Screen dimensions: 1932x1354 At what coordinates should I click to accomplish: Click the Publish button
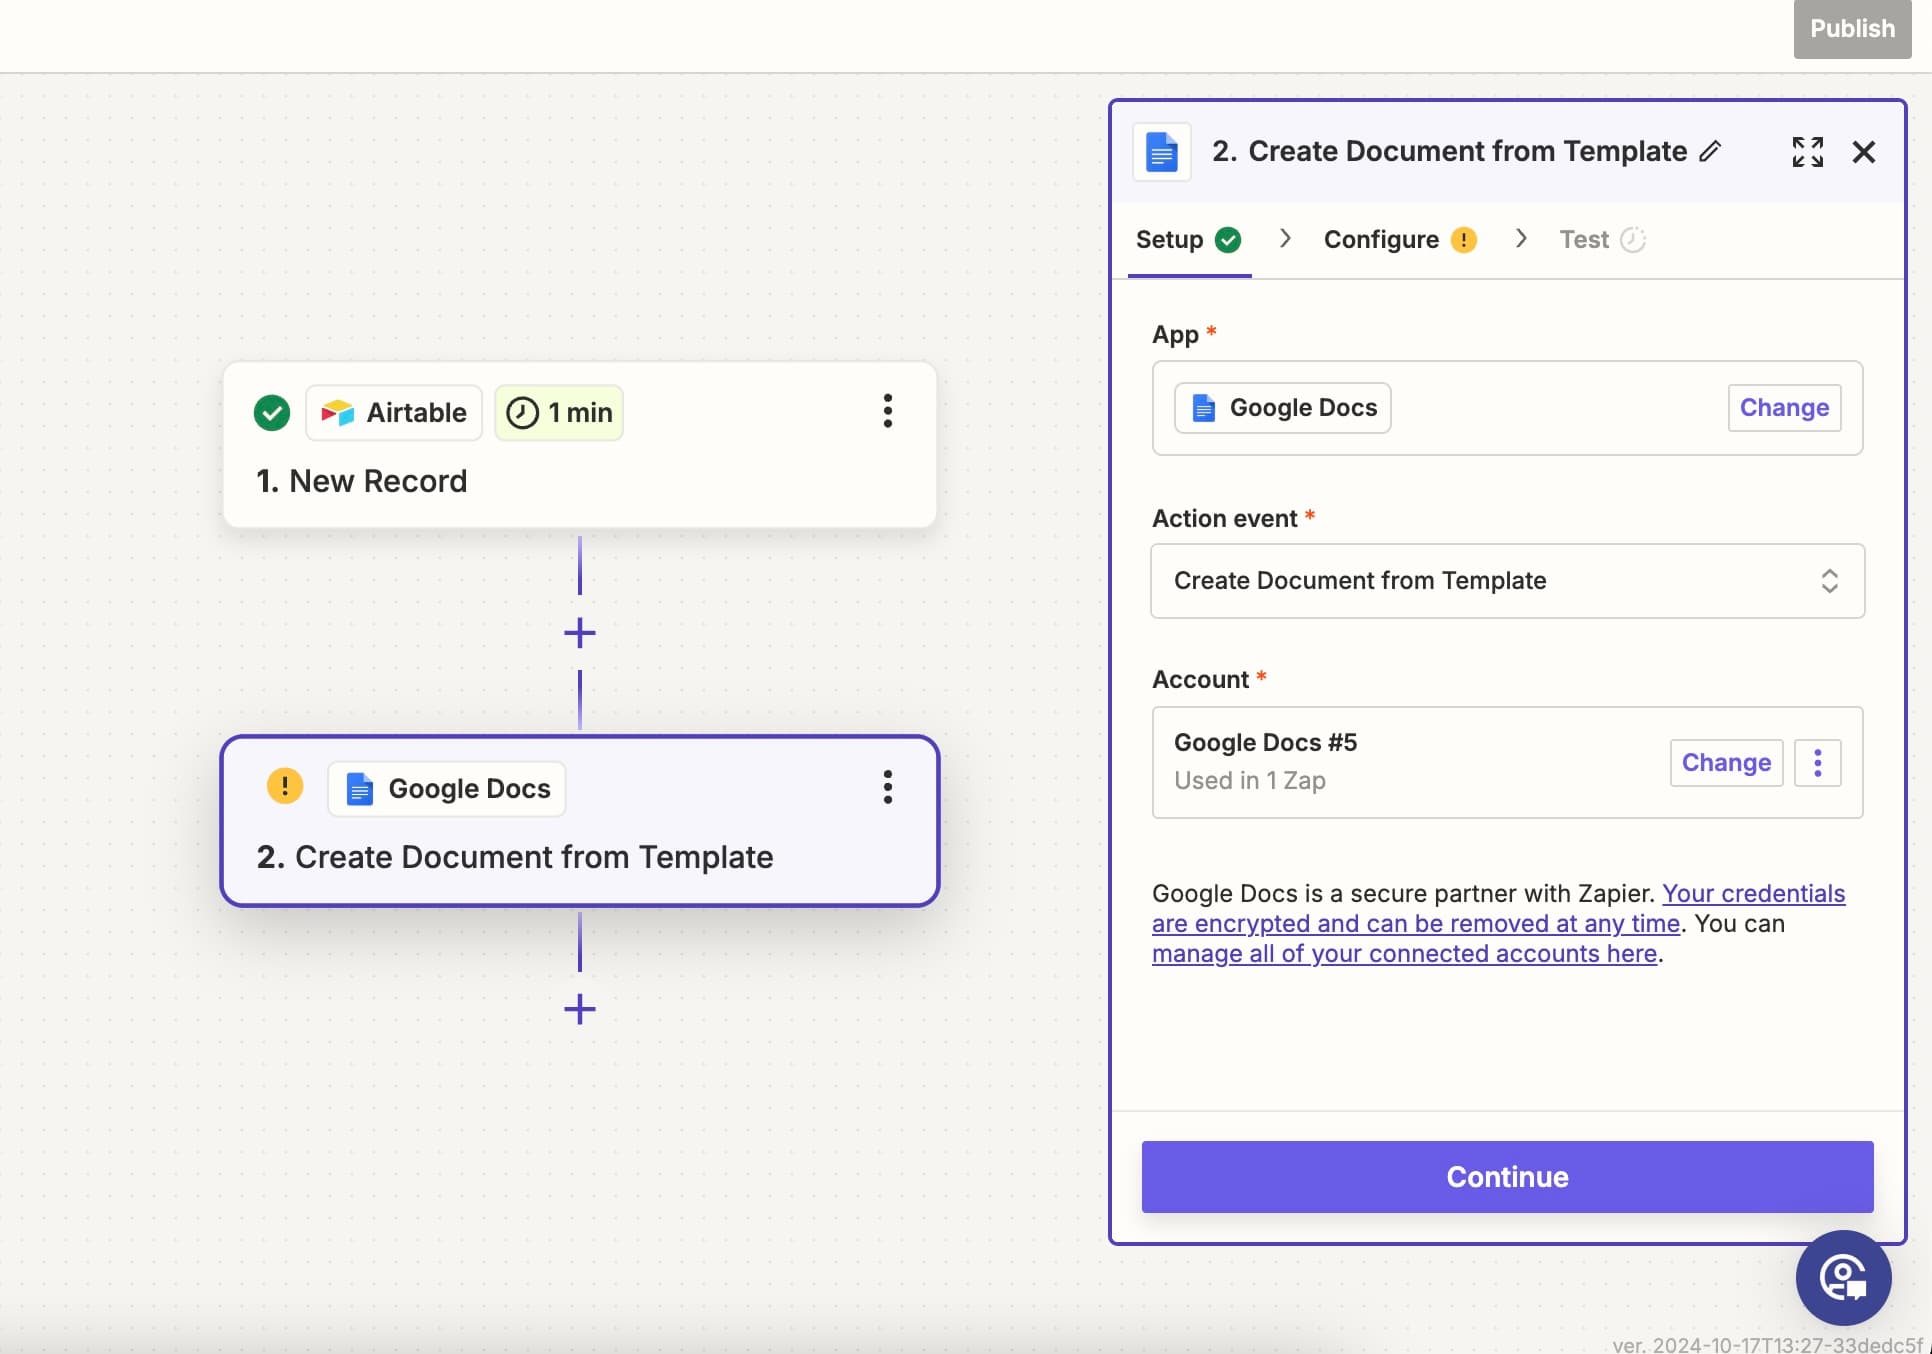[1851, 29]
